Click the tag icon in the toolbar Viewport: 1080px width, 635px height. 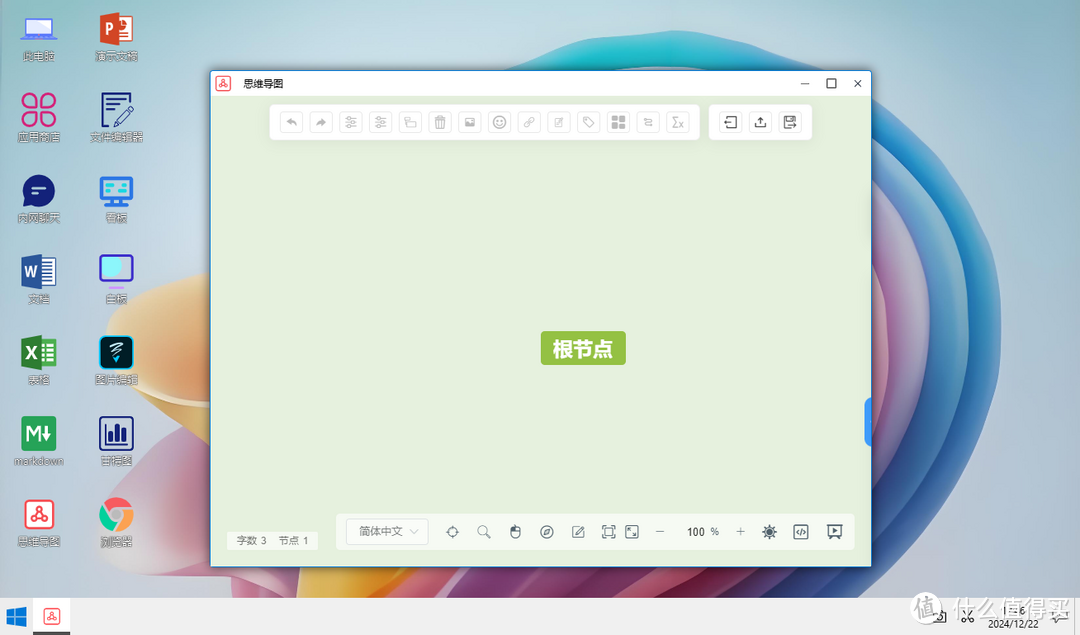(588, 122)
